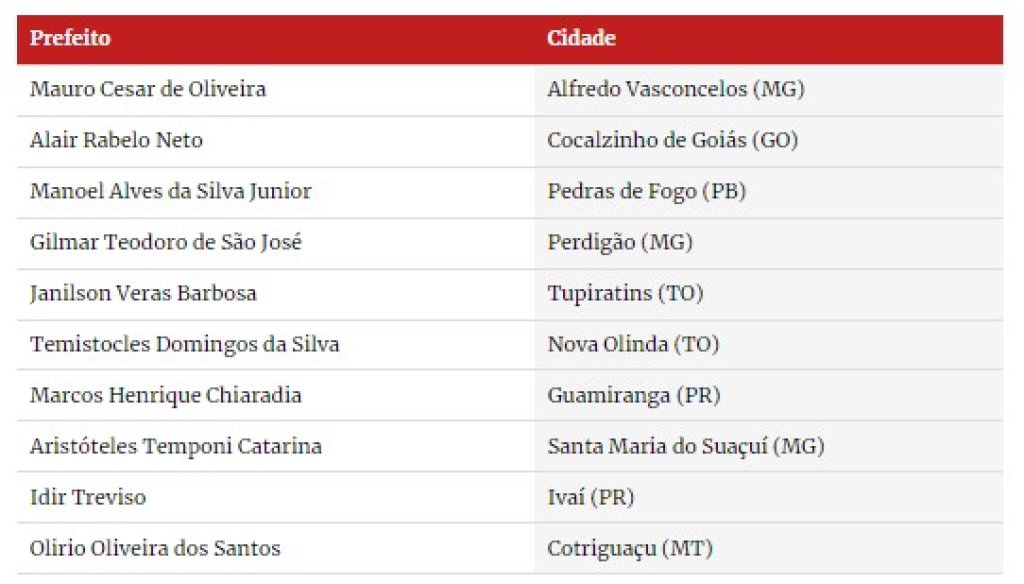Select the Pedras de Fogo (PB) cell
The width and height of the screenshot is (1024, 584).
click(647, 191)
